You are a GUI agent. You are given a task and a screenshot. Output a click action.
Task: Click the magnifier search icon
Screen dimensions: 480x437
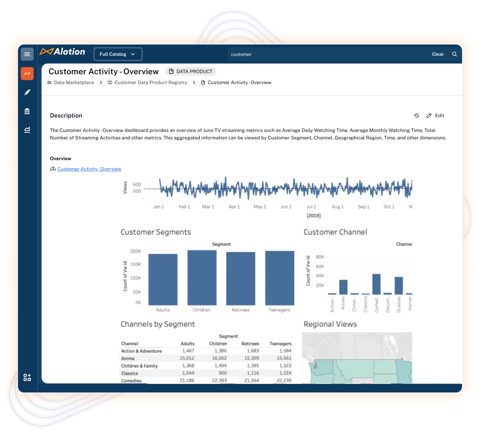(x=454, y=54)
